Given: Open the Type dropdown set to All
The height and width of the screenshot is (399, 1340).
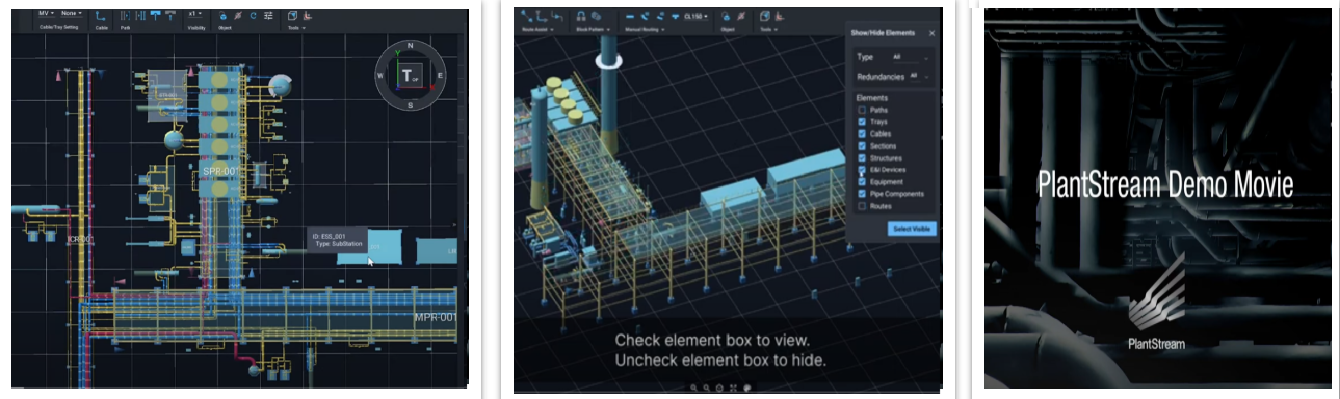Looking at the screenshot, I should point(910,57).
